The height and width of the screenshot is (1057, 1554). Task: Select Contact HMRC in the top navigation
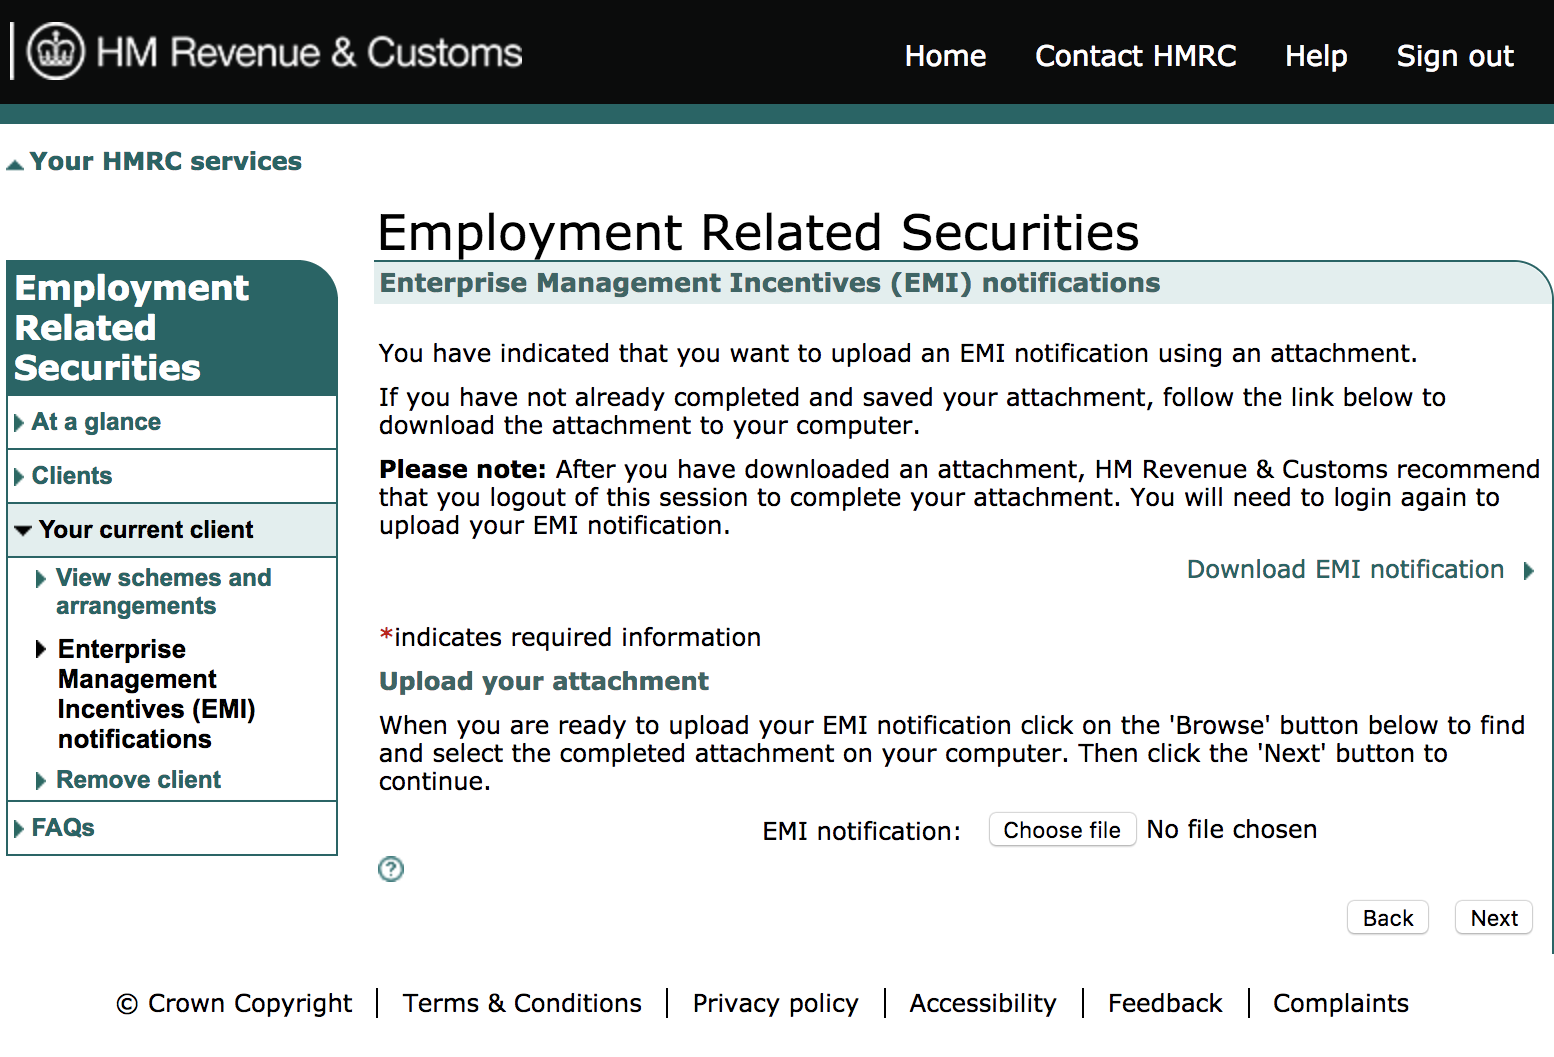coord(1135,56)
